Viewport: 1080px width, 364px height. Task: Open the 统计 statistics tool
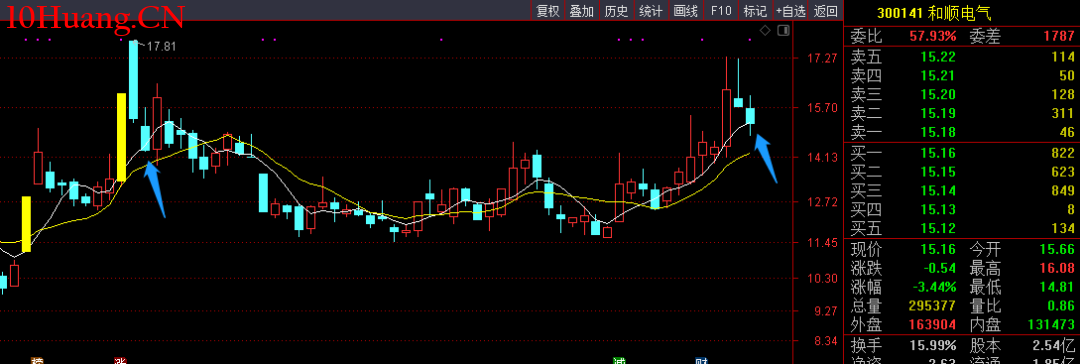[x=651, y=11]
